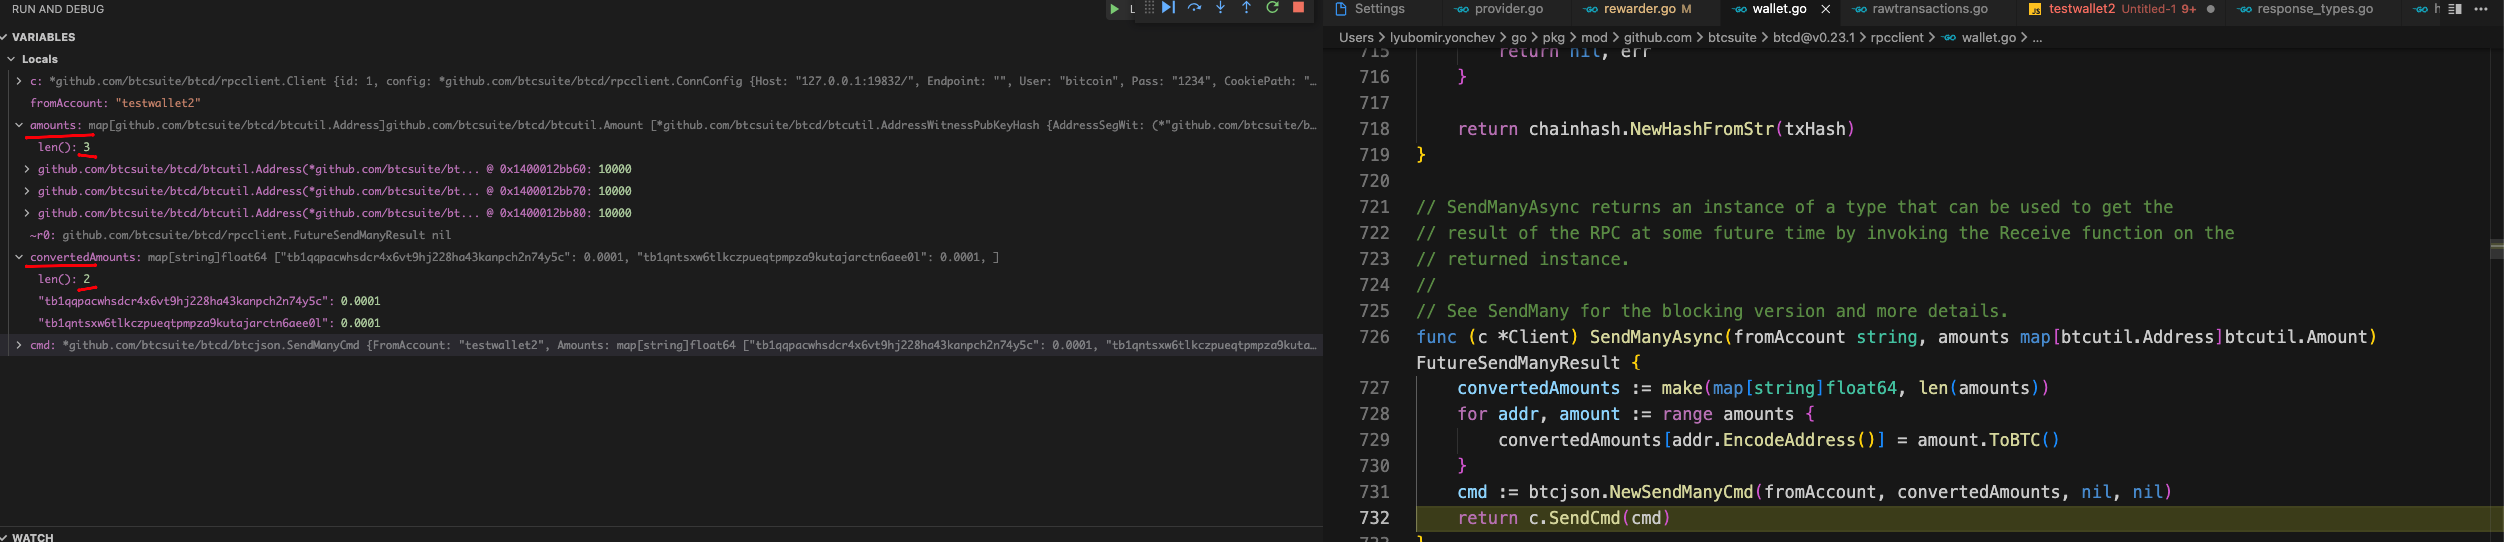Select the tb1qqpacwhsdcr4x6vt9hj228ha43kanpch2n74y5c entry

tap(661, 301)
